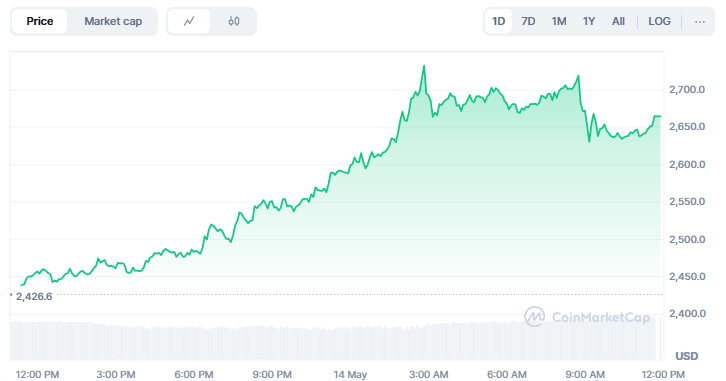
Task: Click the 14 May date axis label
Action: coord(350,375)
